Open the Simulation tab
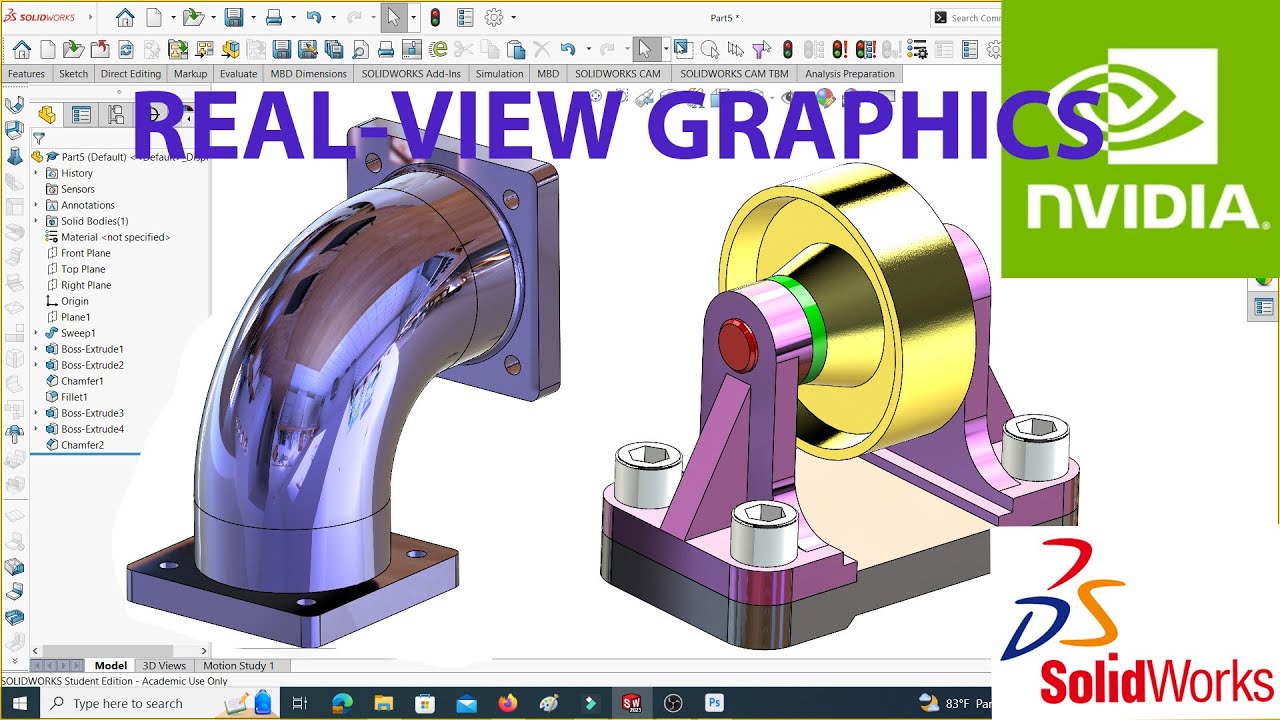 click(x=499, y=74)
